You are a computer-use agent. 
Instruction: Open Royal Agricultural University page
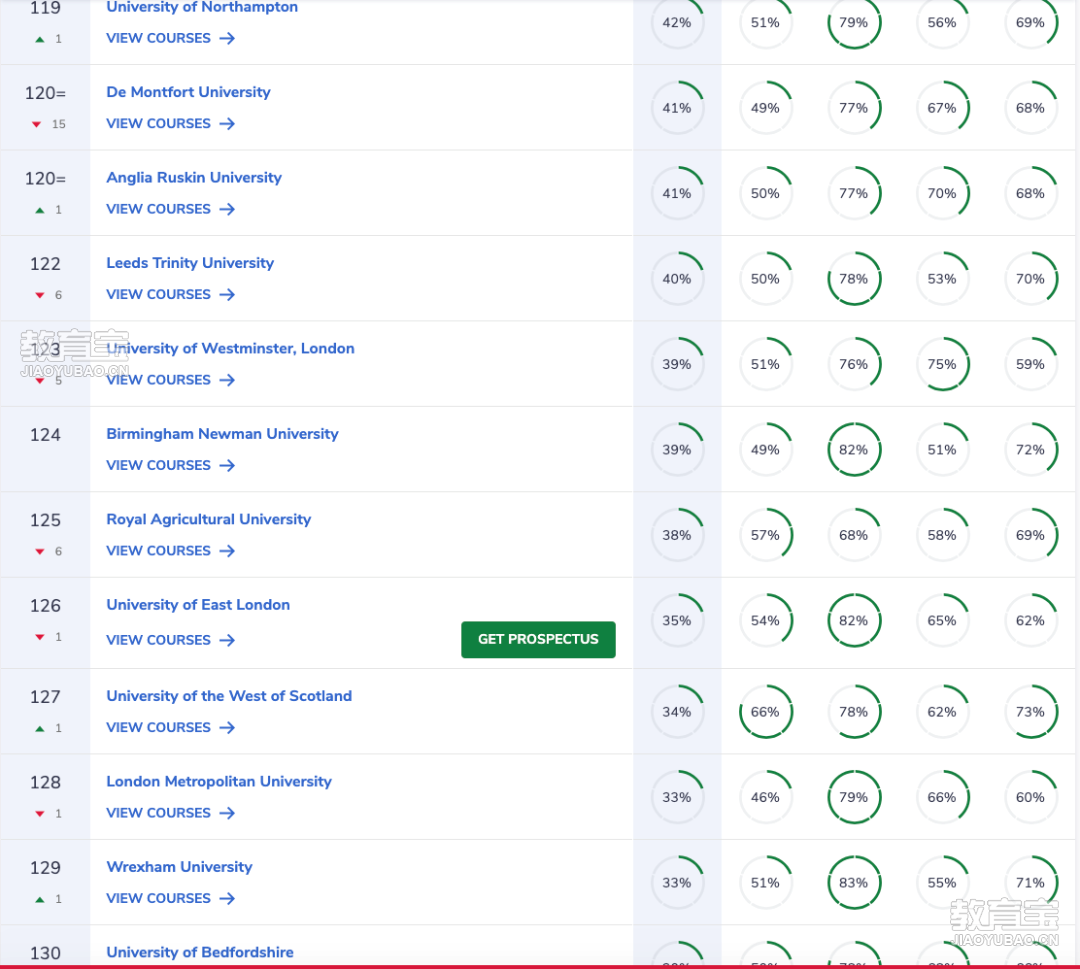[x=208, y=519]
